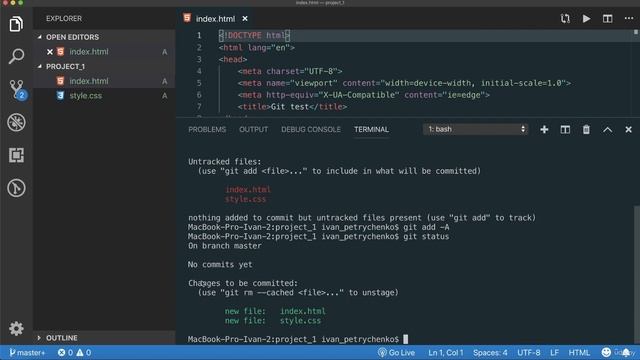Click line number 5 in gutter

click(x=199, y=83)
